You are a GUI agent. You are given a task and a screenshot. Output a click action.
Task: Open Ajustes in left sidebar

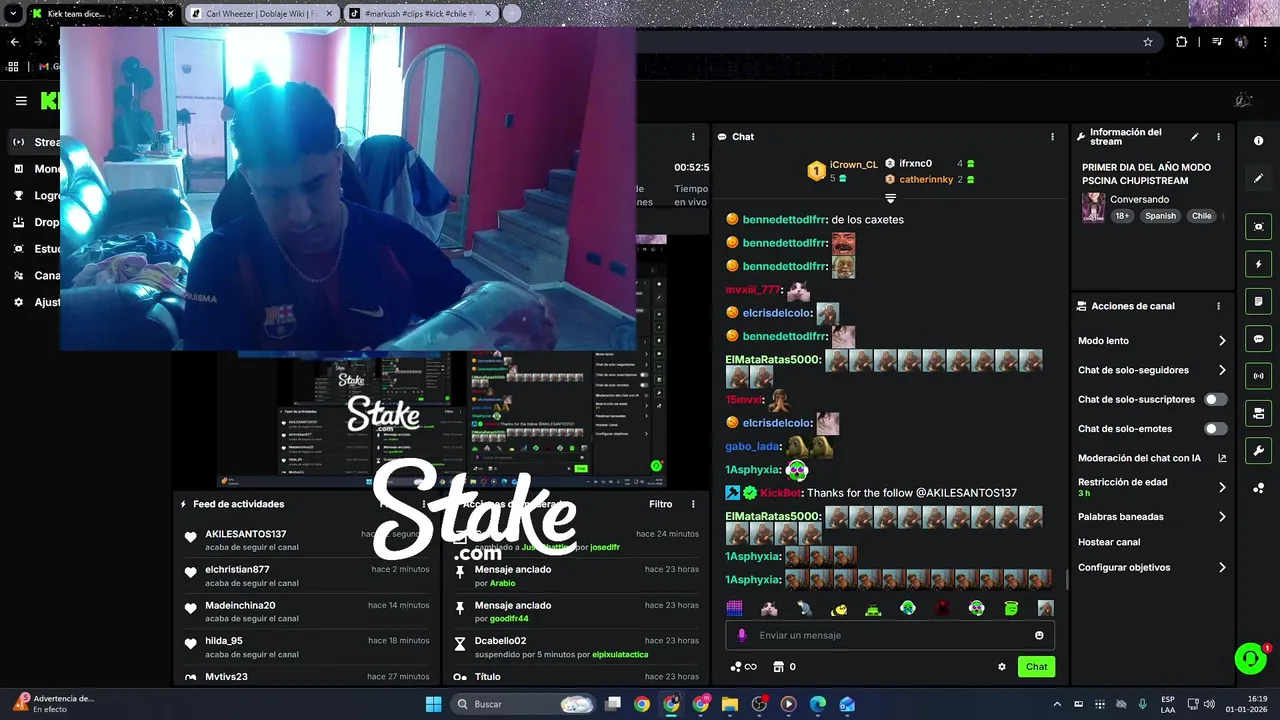[36, 302]
